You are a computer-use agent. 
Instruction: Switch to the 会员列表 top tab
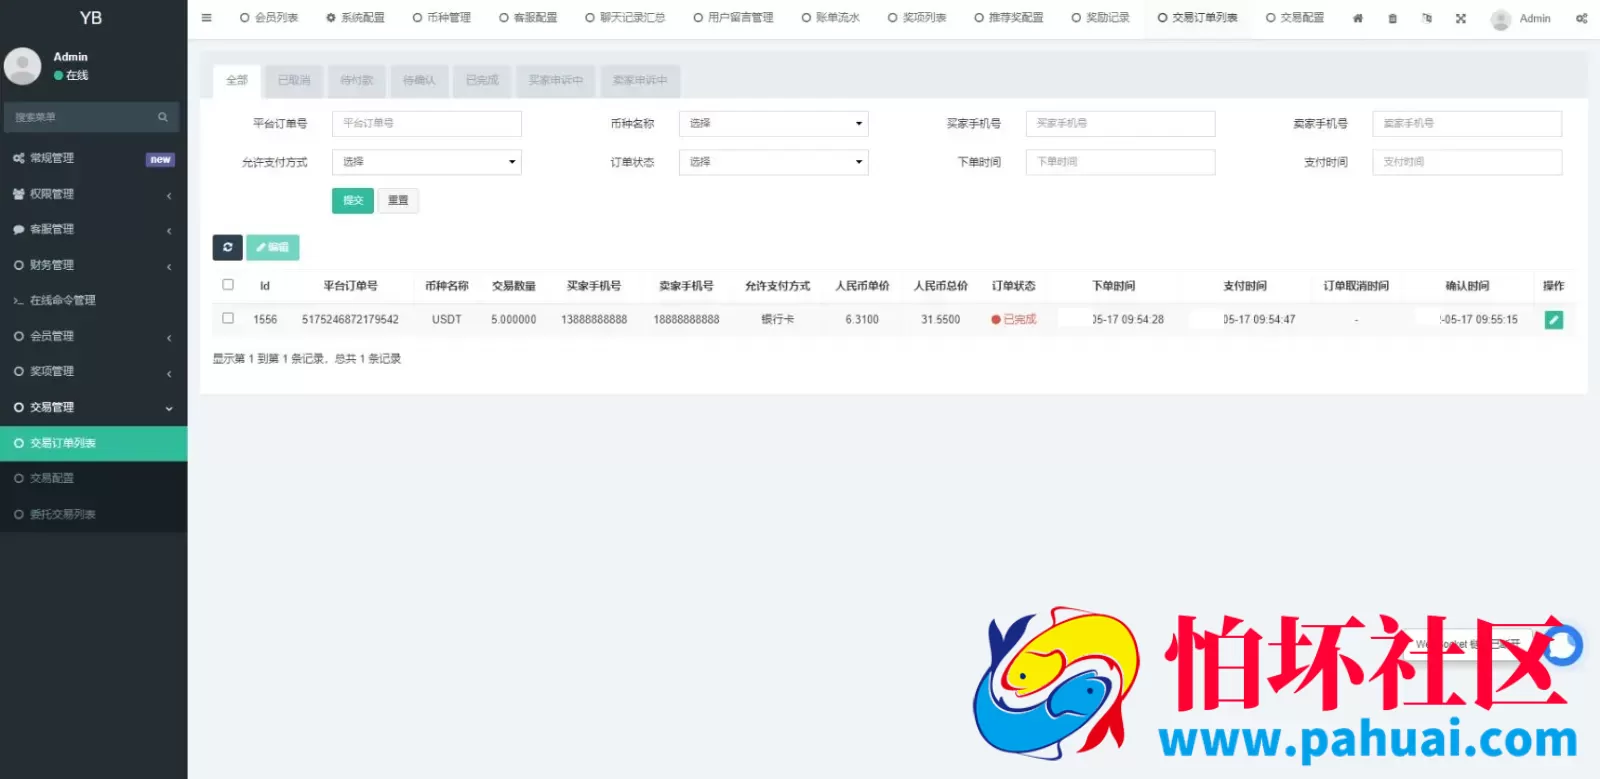(x=269, y=18)
